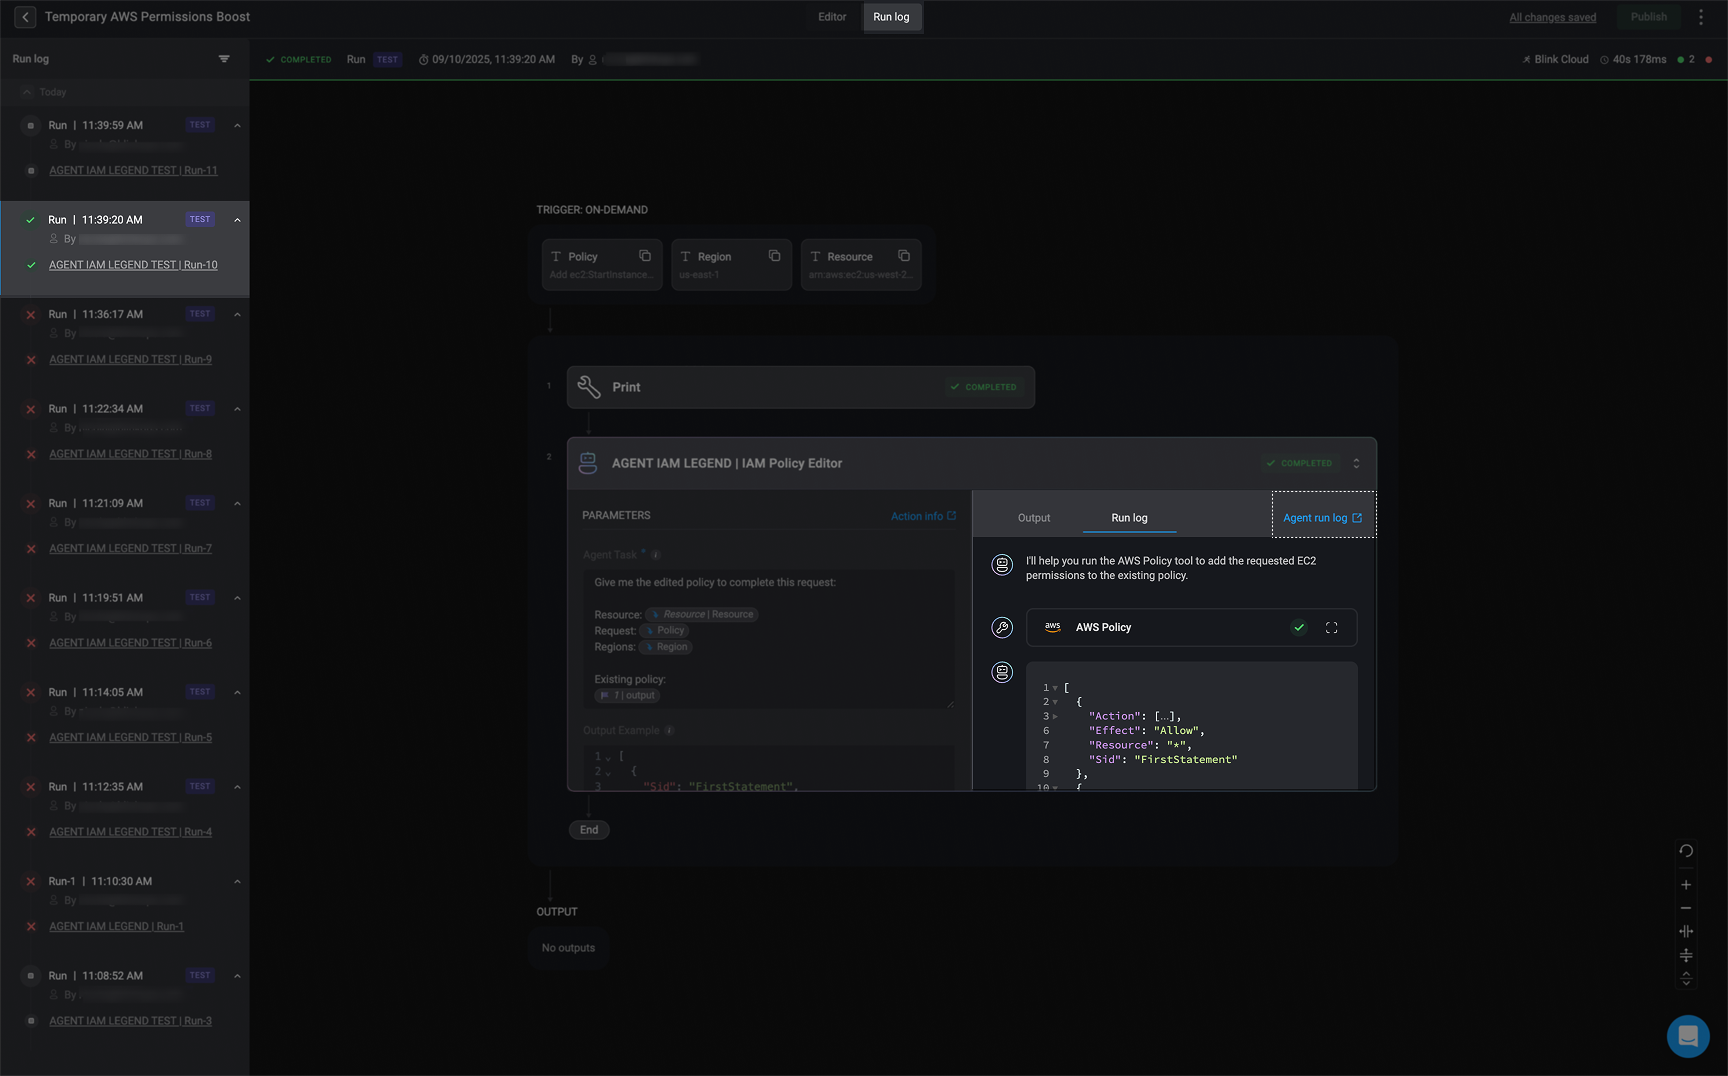Image resolution: width=1728 pixels, height=1076 pixels.
Task: Open AGENT IAM LEGEND TEST Run-9 link
Action: point(130,360)
